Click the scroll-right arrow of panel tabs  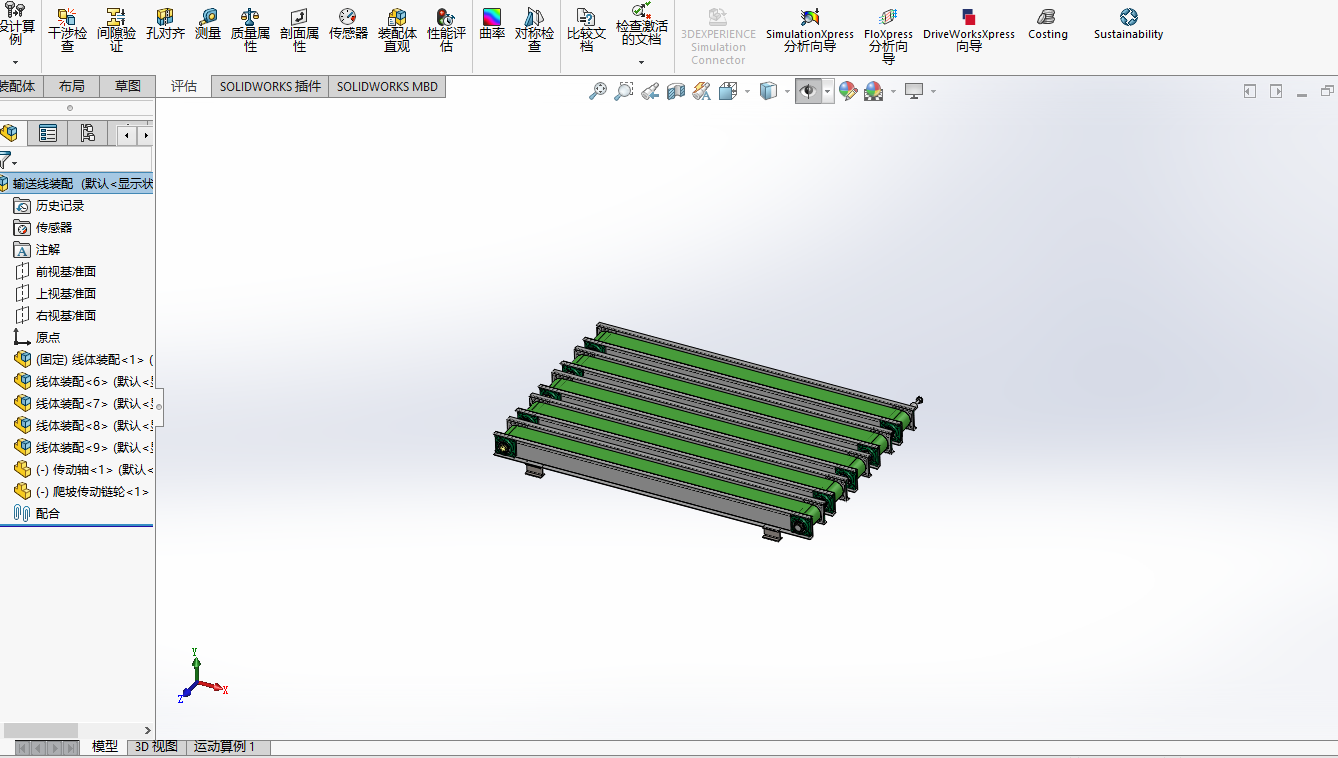[146, 134]
